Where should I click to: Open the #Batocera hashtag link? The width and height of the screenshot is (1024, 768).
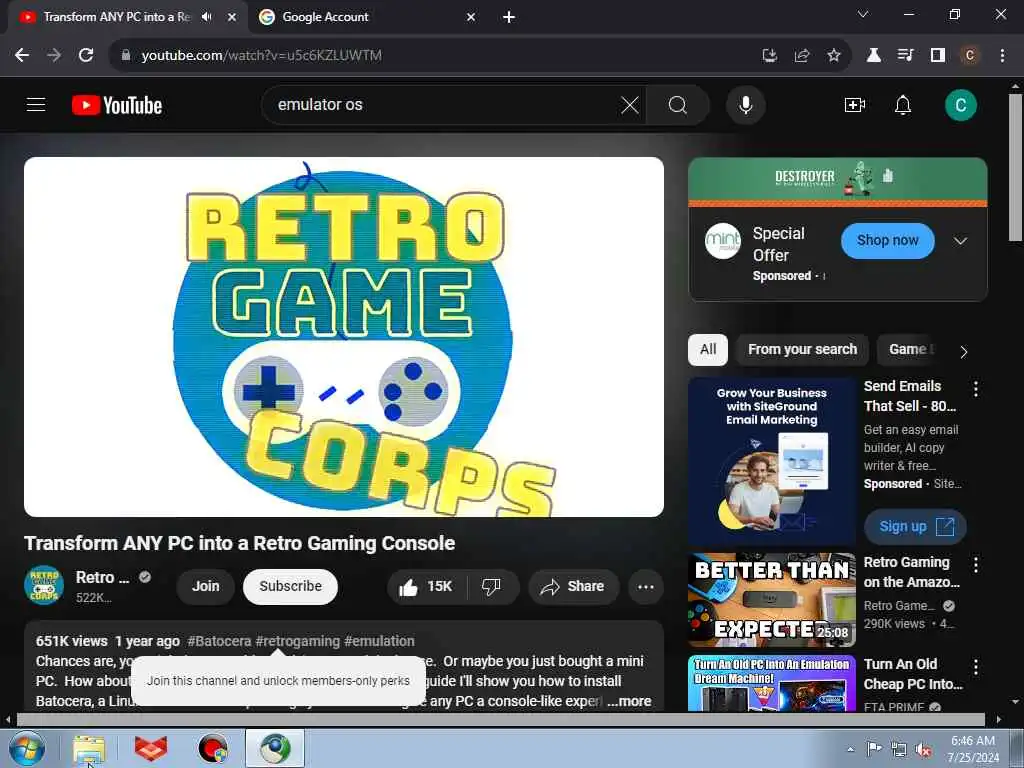click(219, 641)
